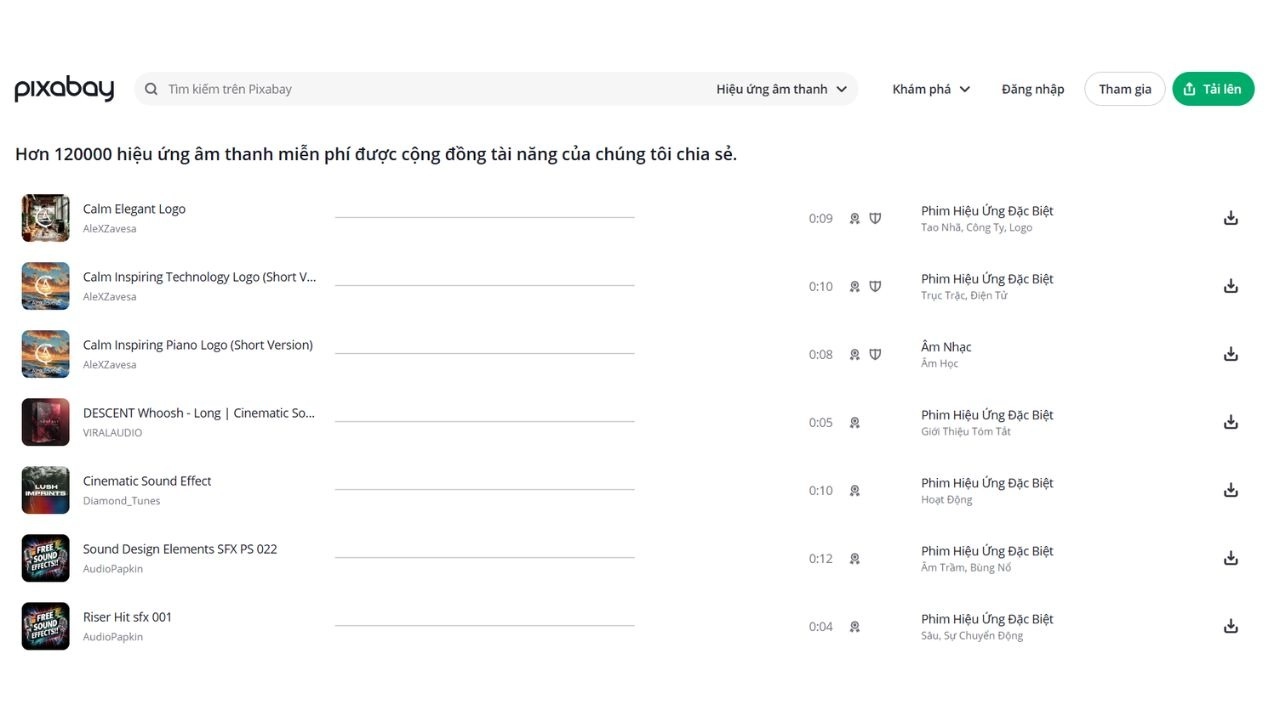Play Sound Design Elements SFX thumbnail
Screen dimensions: 1280x720
pos(46,558)
